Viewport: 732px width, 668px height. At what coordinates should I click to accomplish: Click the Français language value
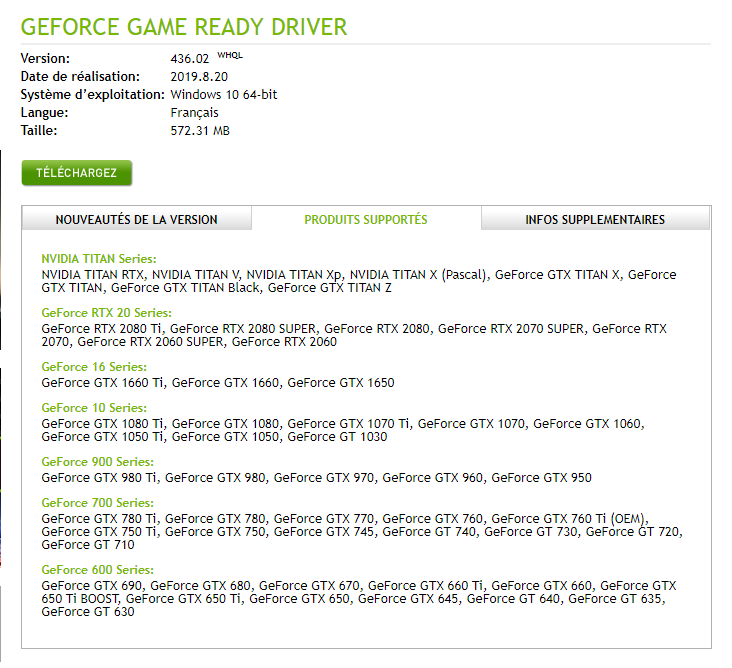coord(194,113)
